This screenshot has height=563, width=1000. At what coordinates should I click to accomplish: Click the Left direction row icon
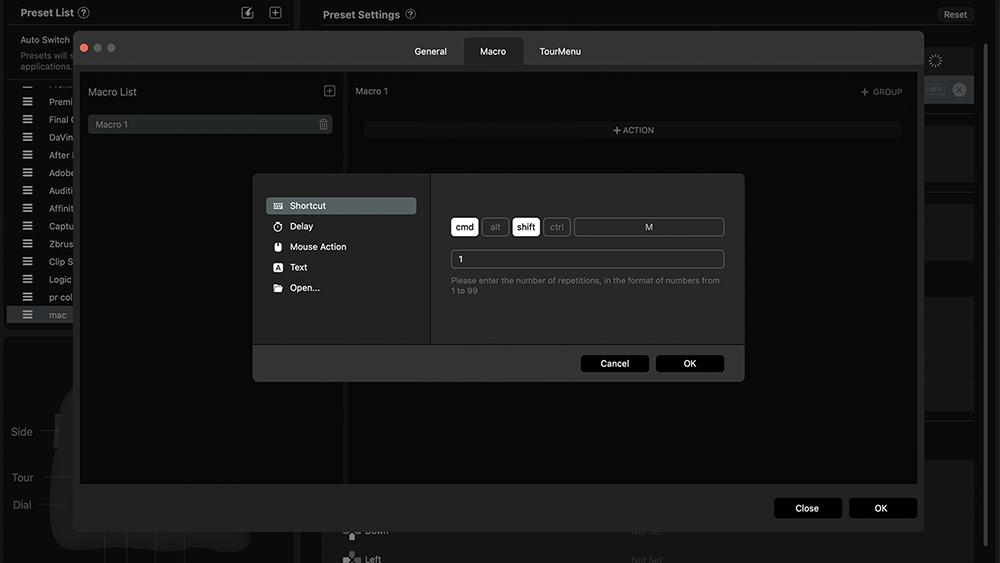click(x=351, y=559)
